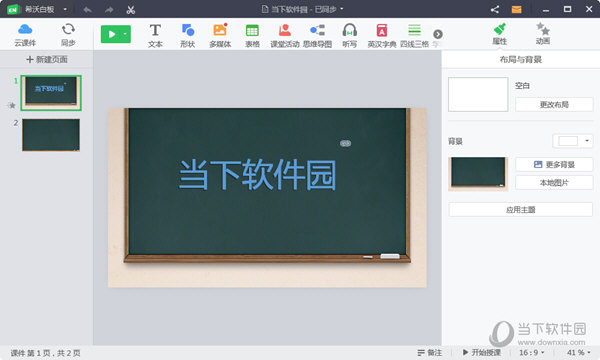The width and height of the screenshot is (600, 360).
Task: Select the 文本 text tool
Action: [x=155, y=35]
